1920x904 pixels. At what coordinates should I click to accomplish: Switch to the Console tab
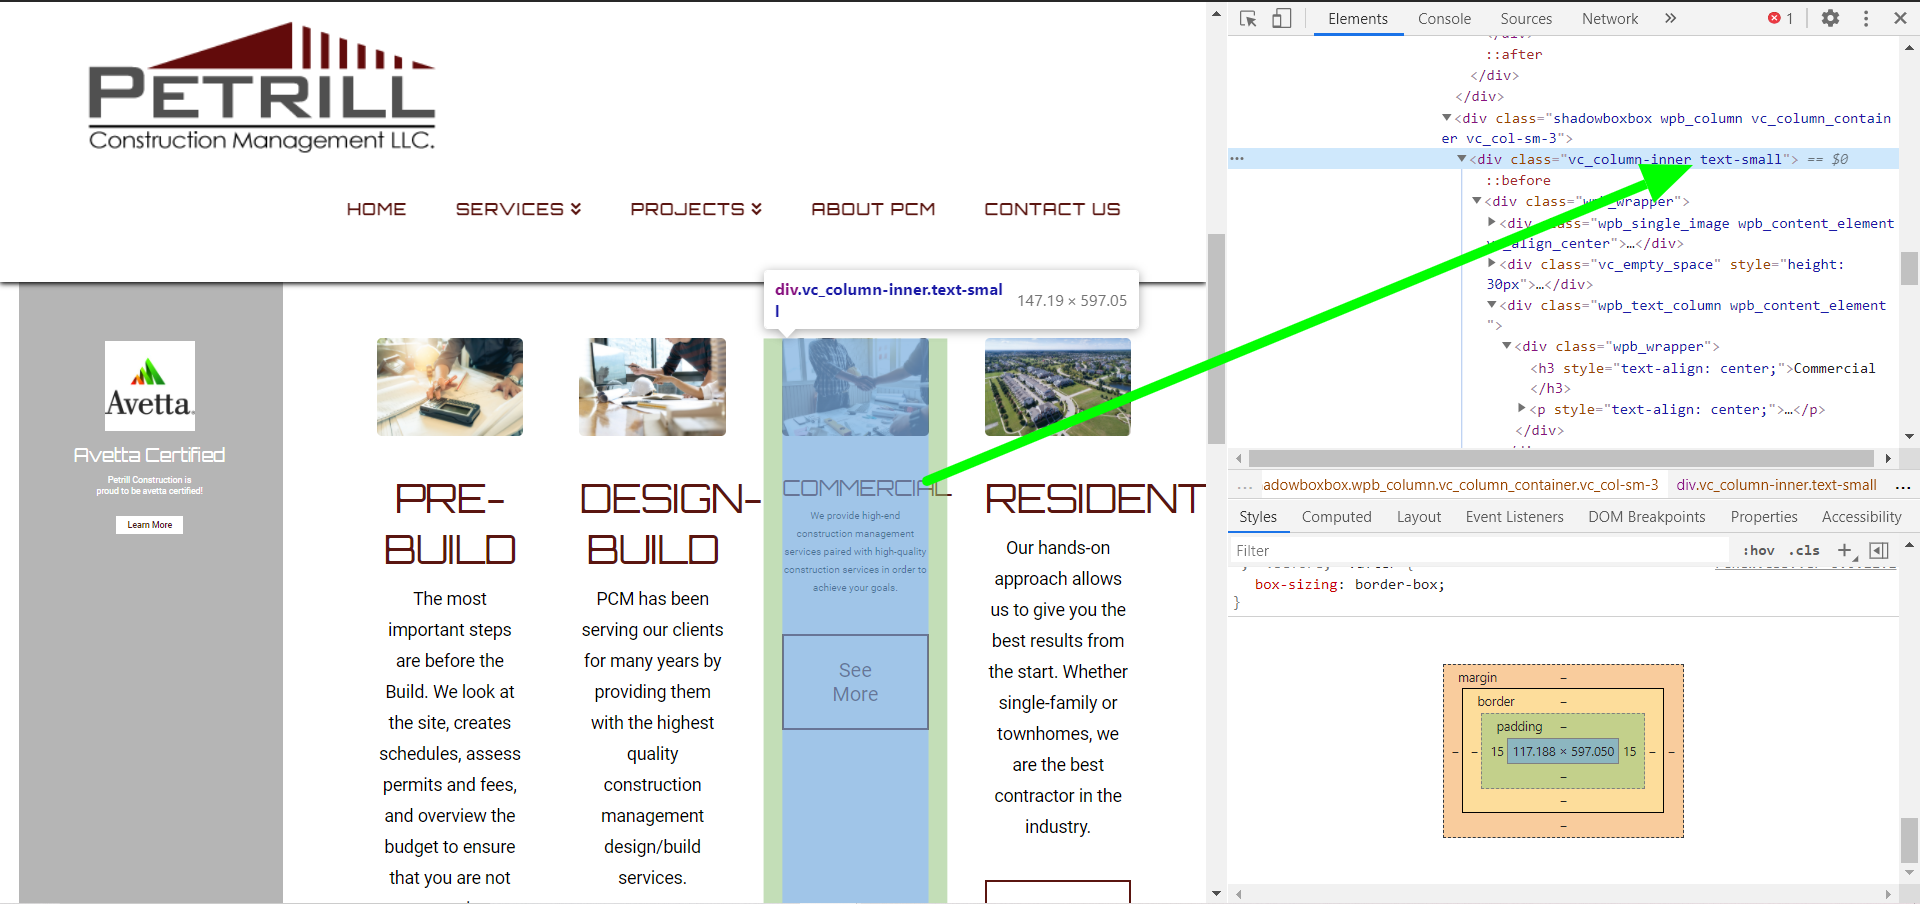click(x=1444, y=18)
